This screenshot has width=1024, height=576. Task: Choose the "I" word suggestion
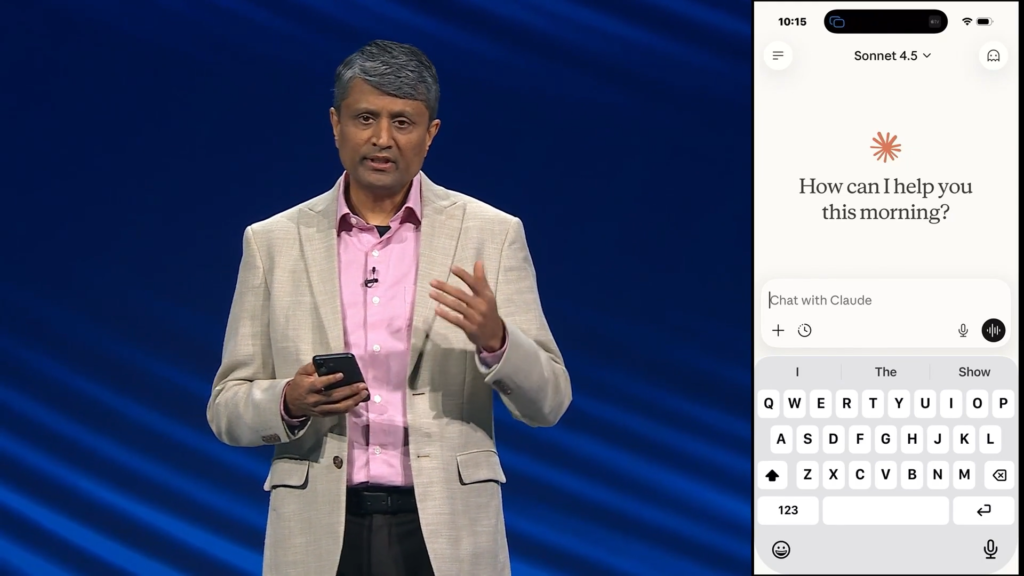coord(797,372)
